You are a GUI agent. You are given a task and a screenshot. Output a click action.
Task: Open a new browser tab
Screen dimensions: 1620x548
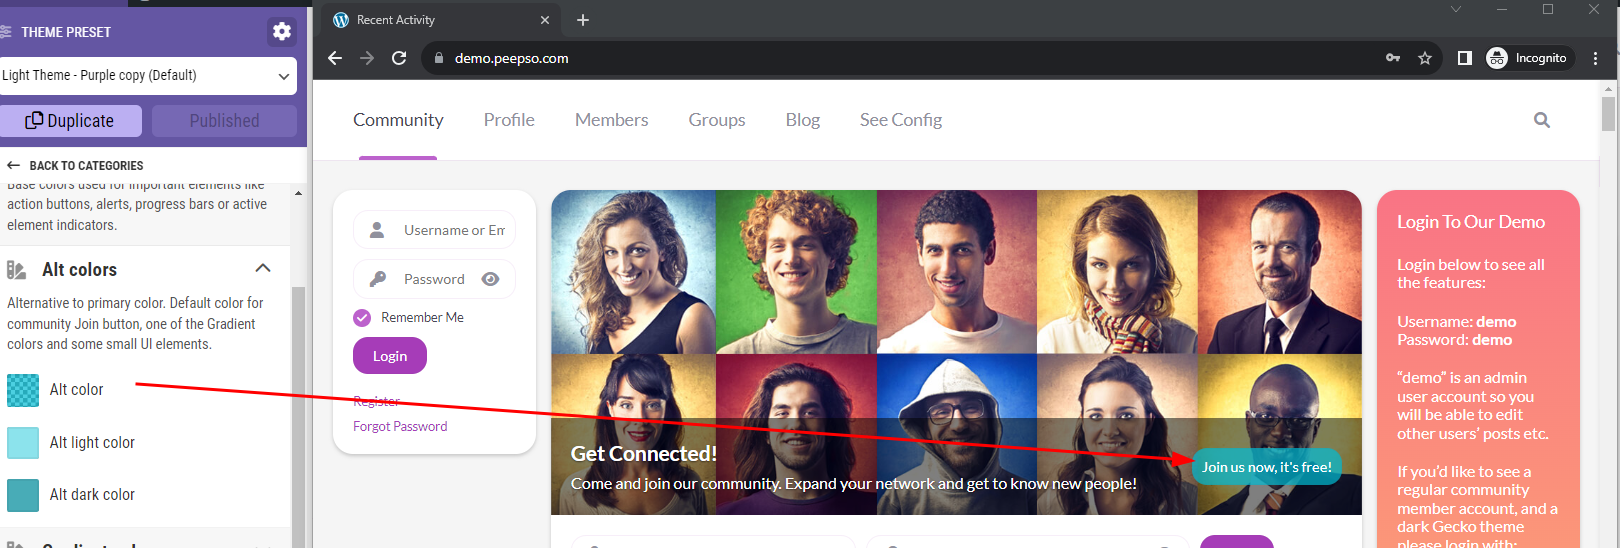point(583,20)
